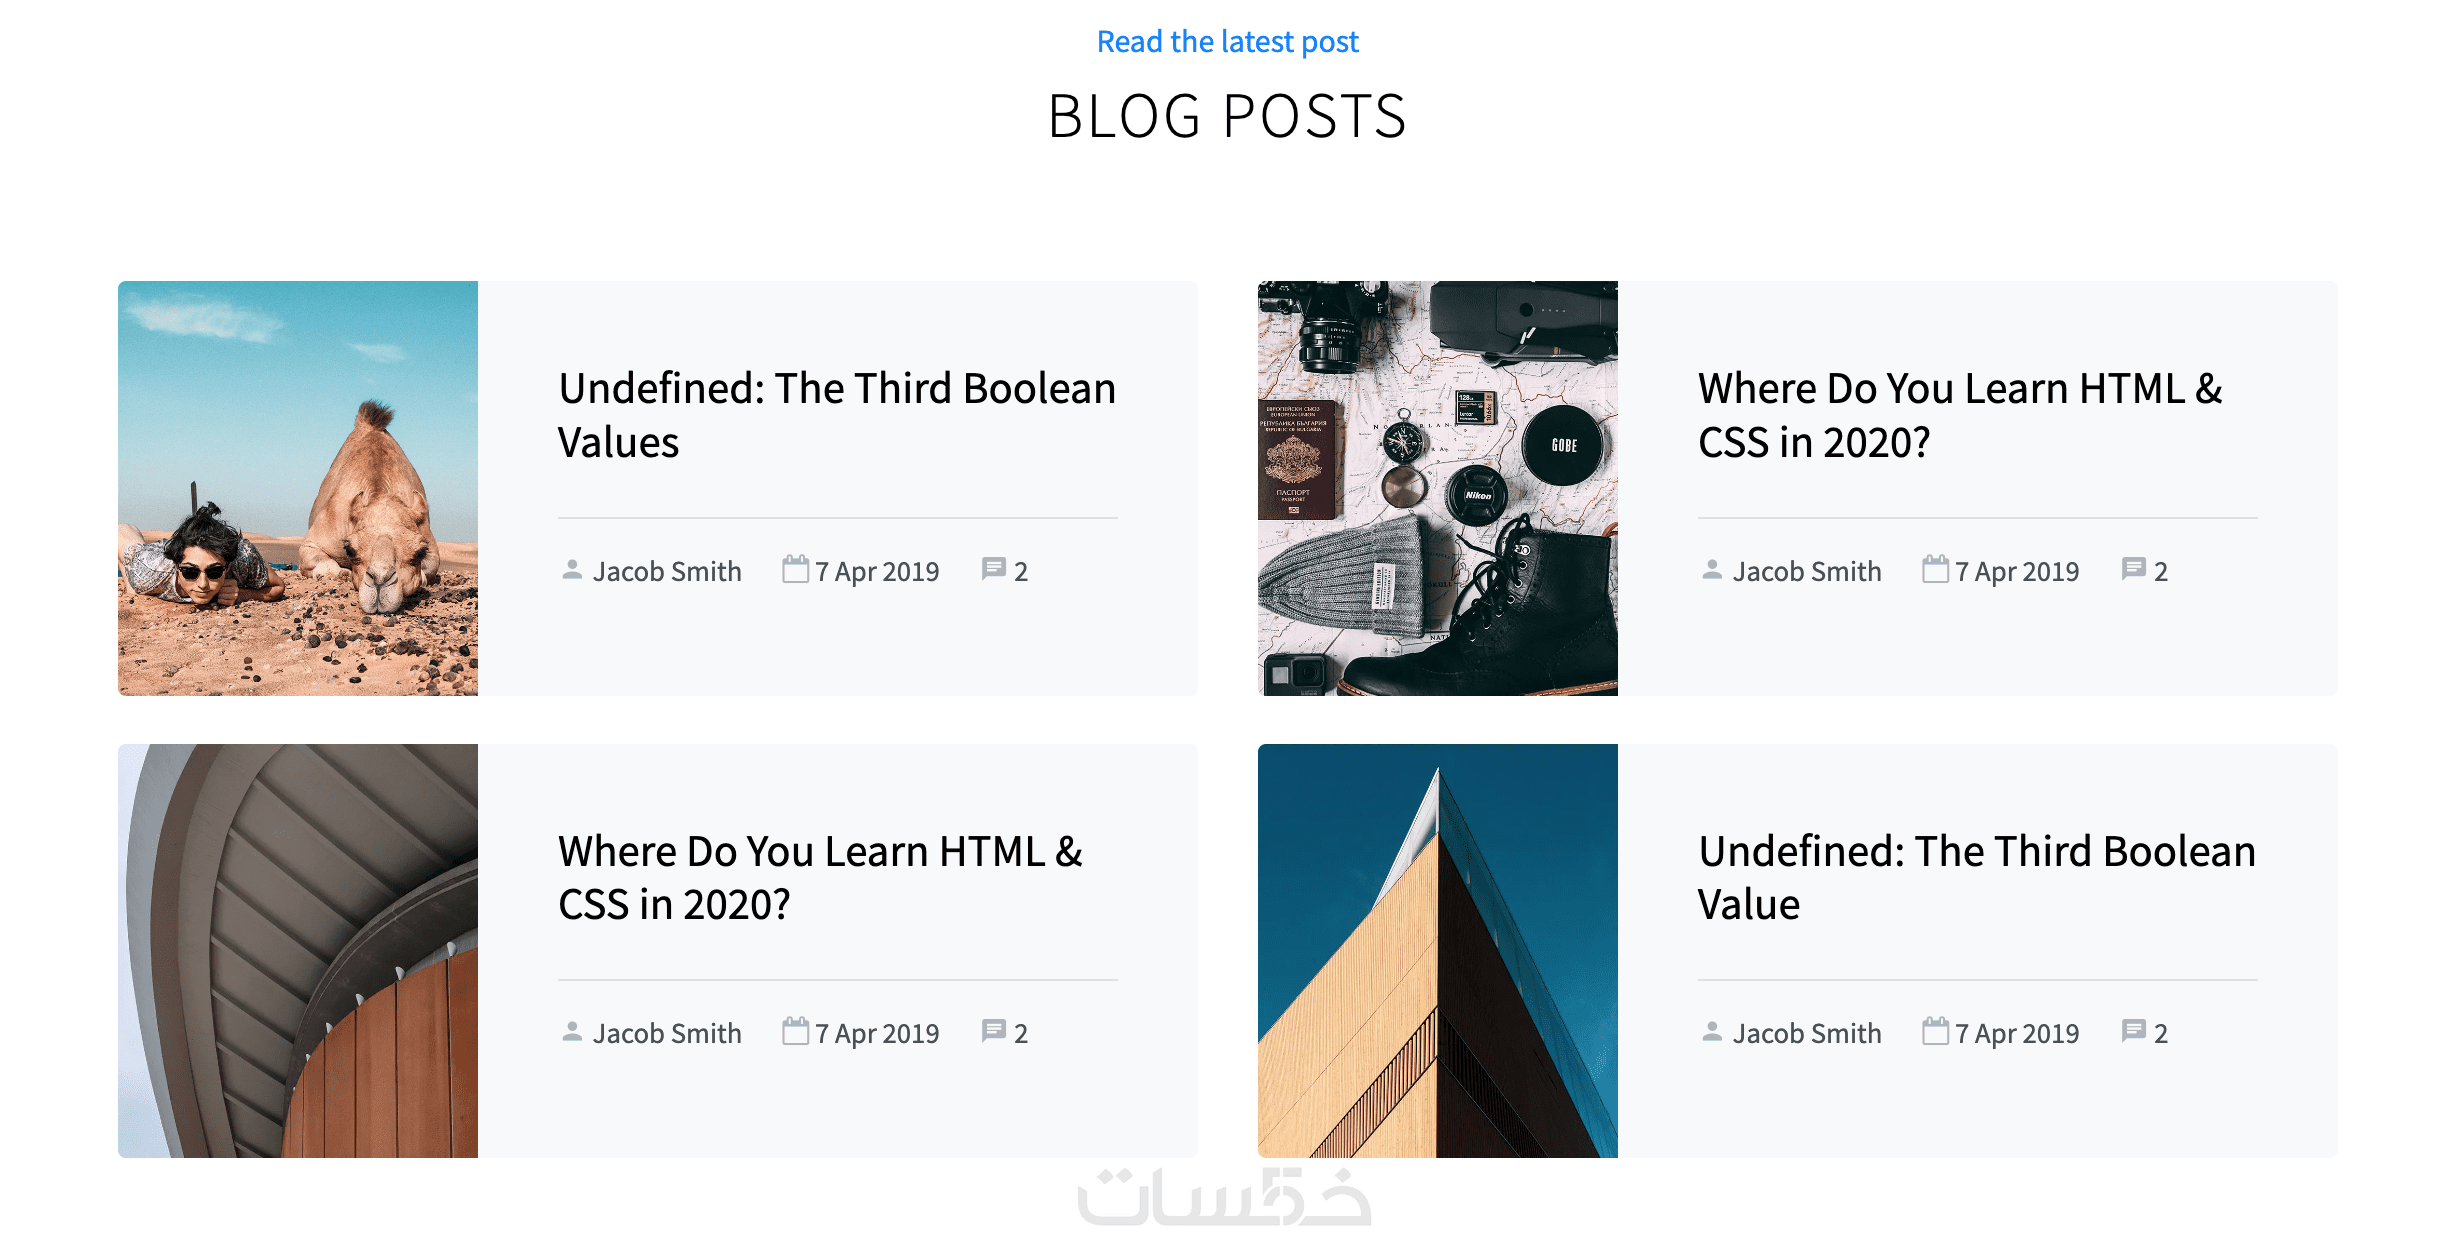Click the calendar icon in the camel post card
Image resolution: width=2450 pixels, height=1252 pixels.
coord(795,570)
